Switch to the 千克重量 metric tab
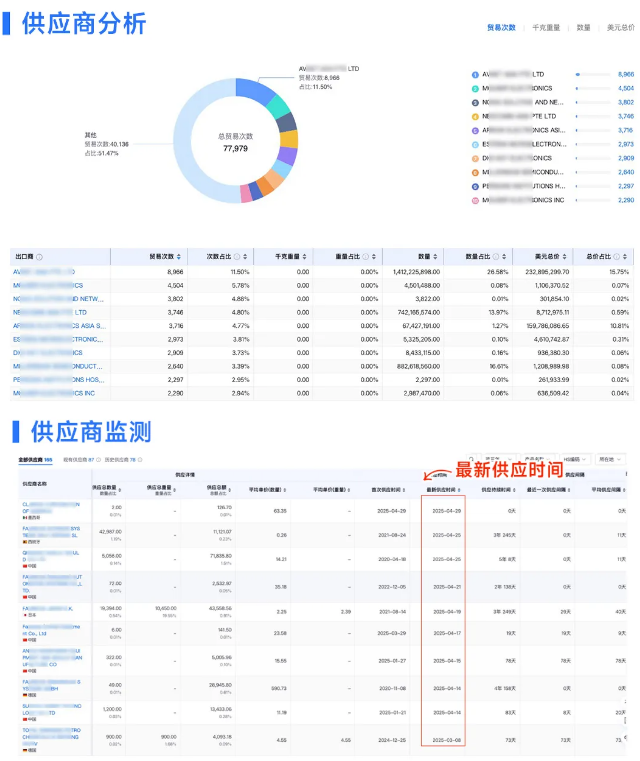 pos(546,27)
